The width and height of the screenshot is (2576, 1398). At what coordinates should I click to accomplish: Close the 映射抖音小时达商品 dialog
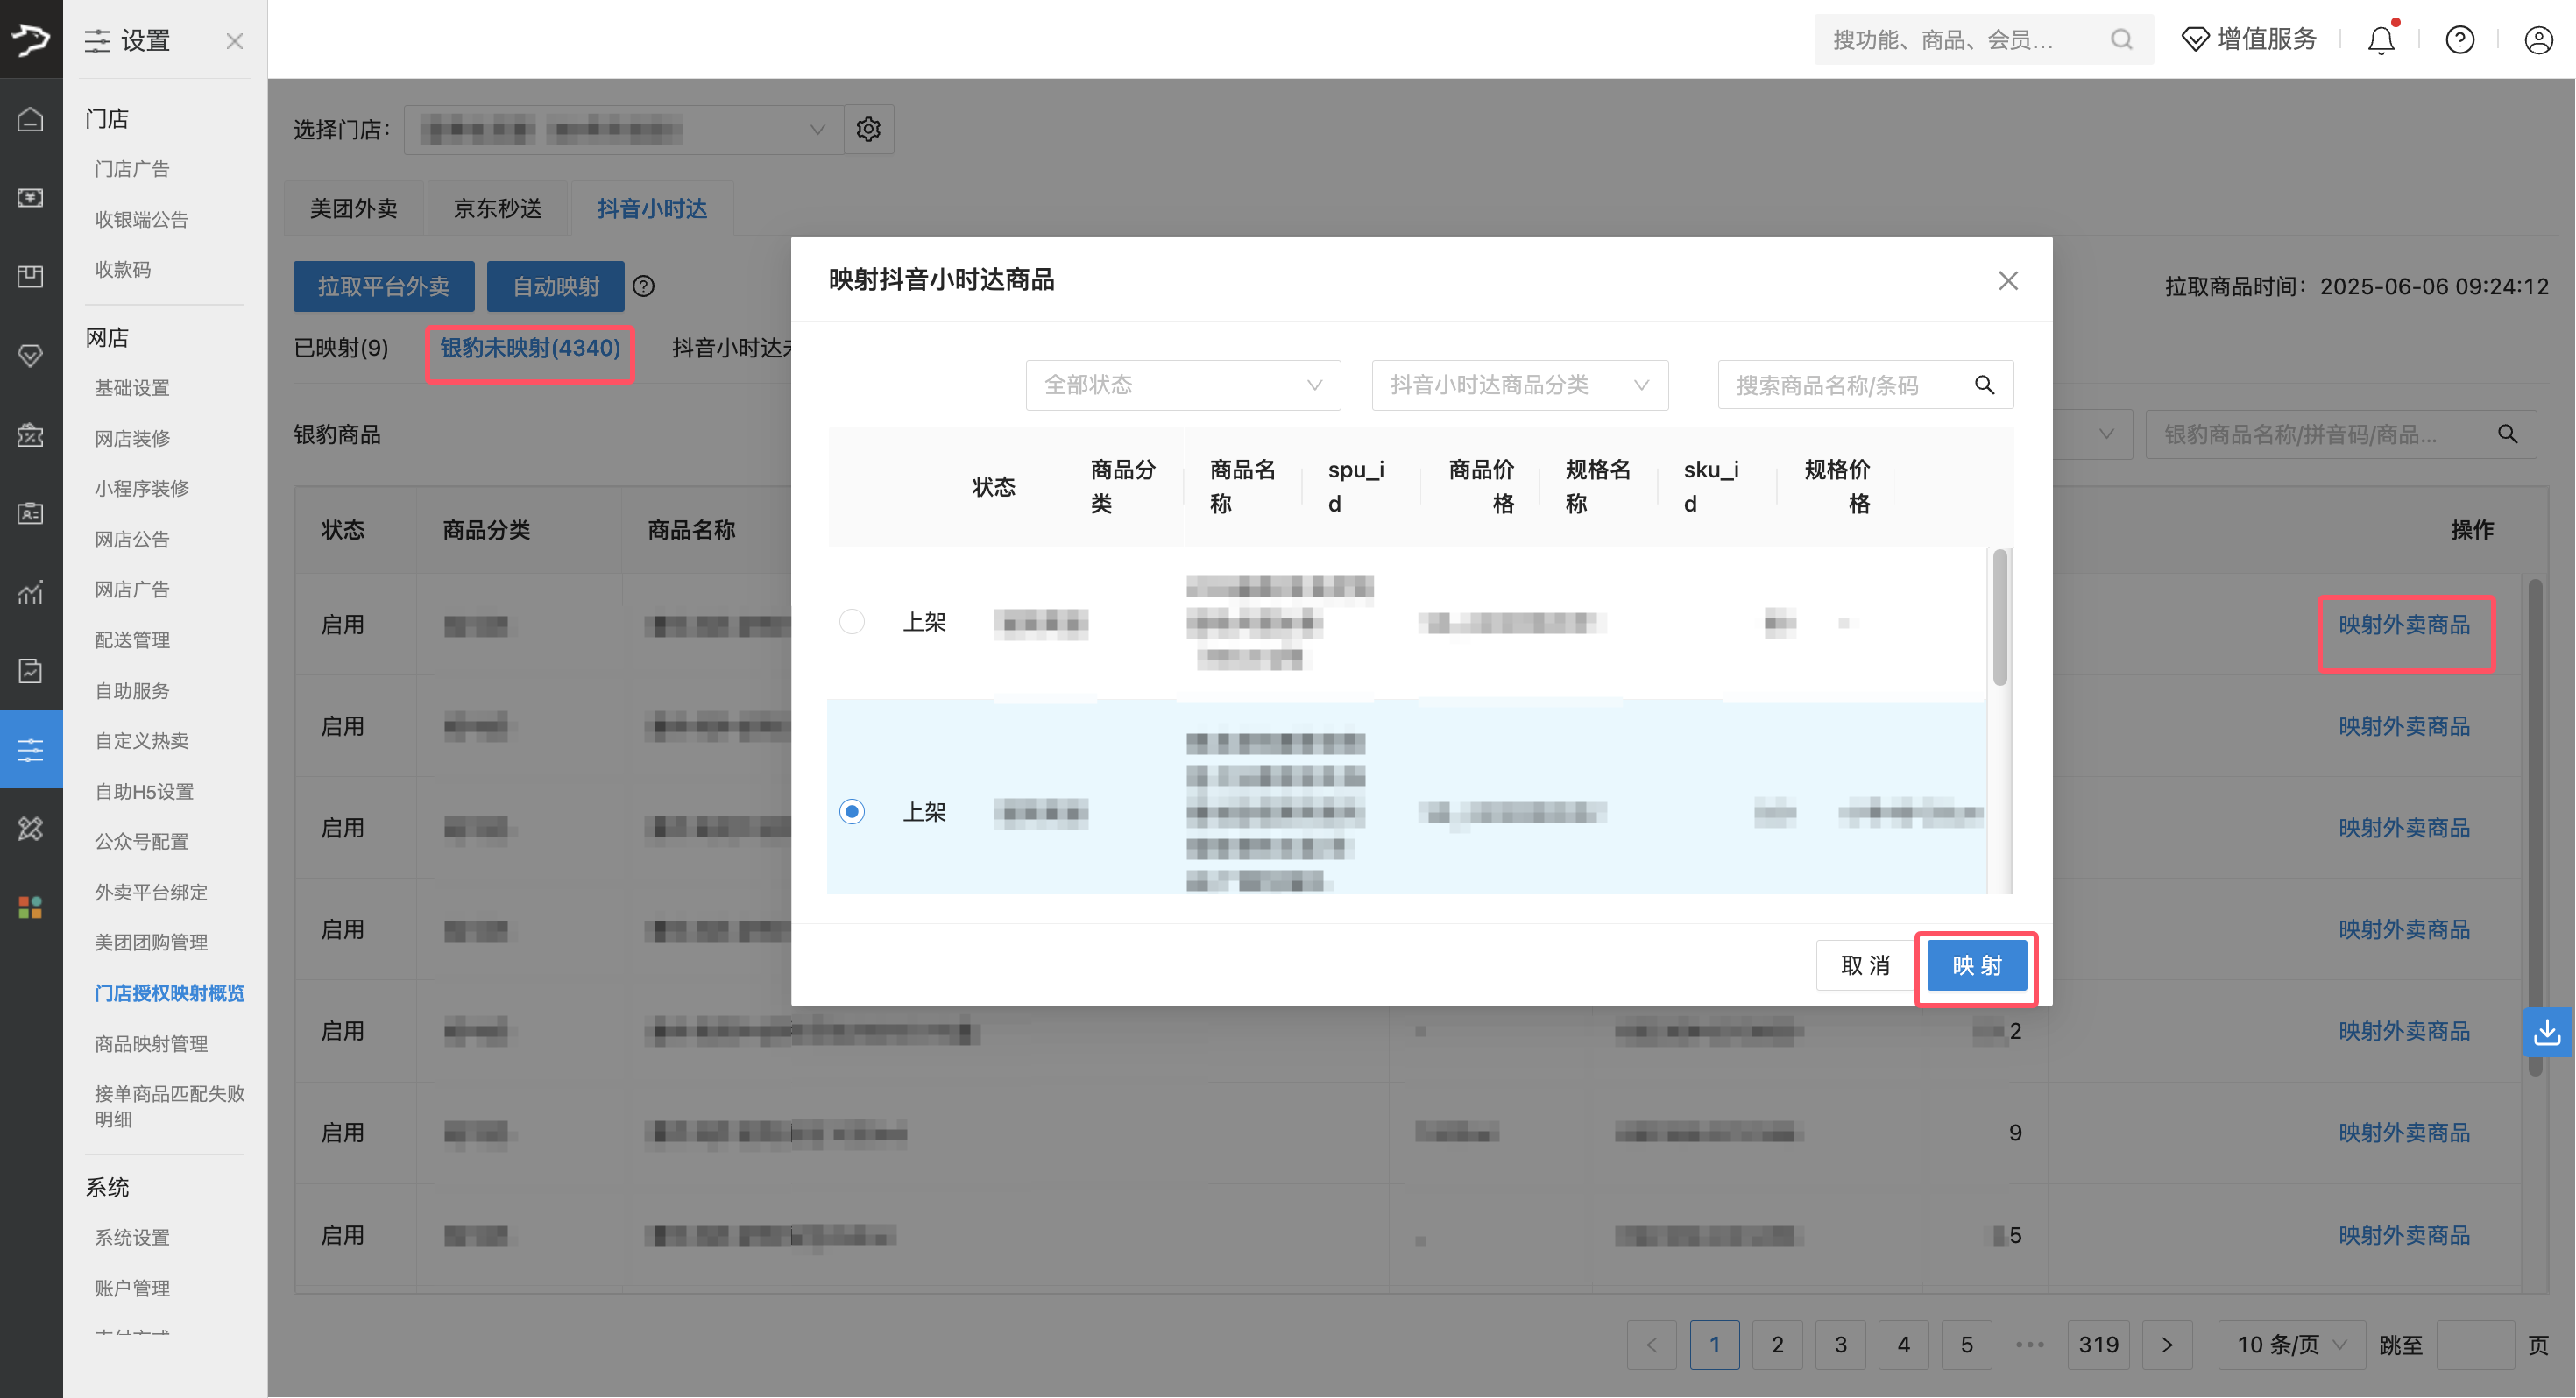2008,281
